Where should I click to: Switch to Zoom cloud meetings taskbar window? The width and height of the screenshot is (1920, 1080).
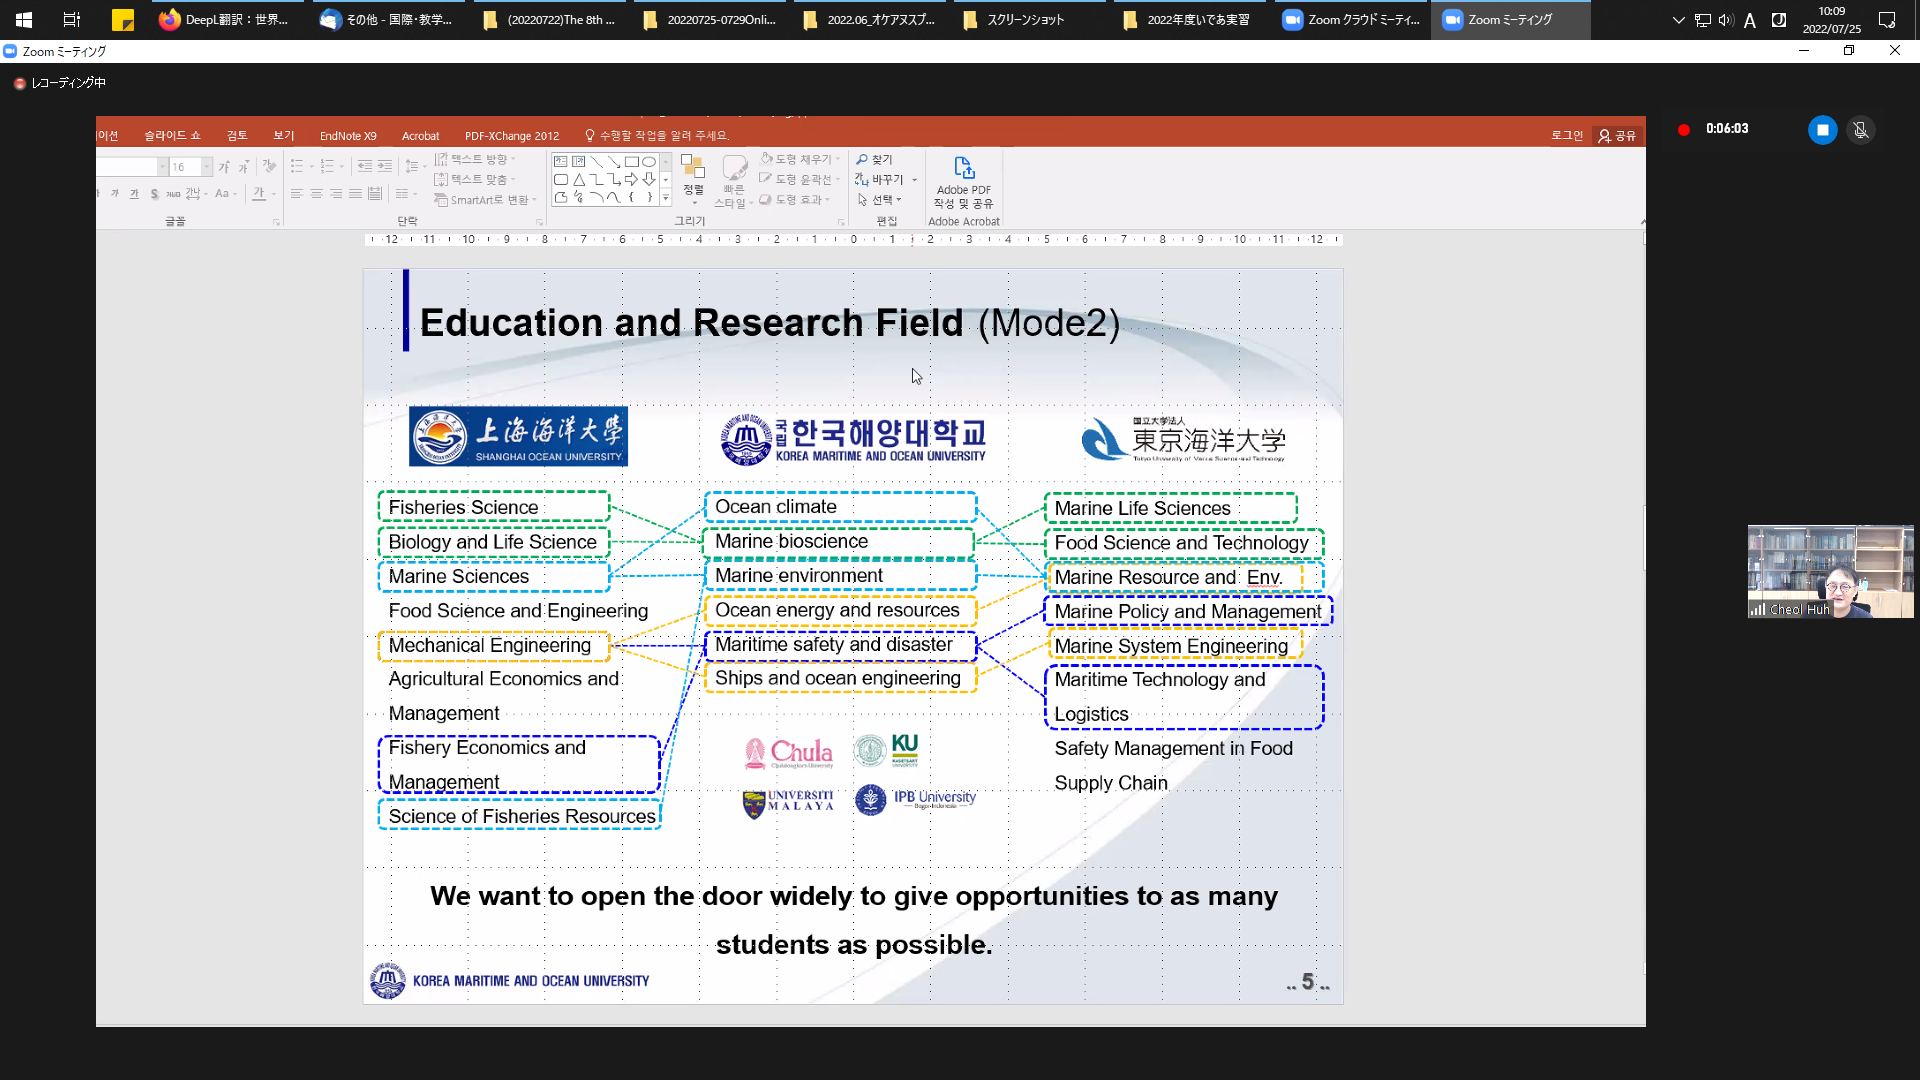click(x=1351, y=20)
